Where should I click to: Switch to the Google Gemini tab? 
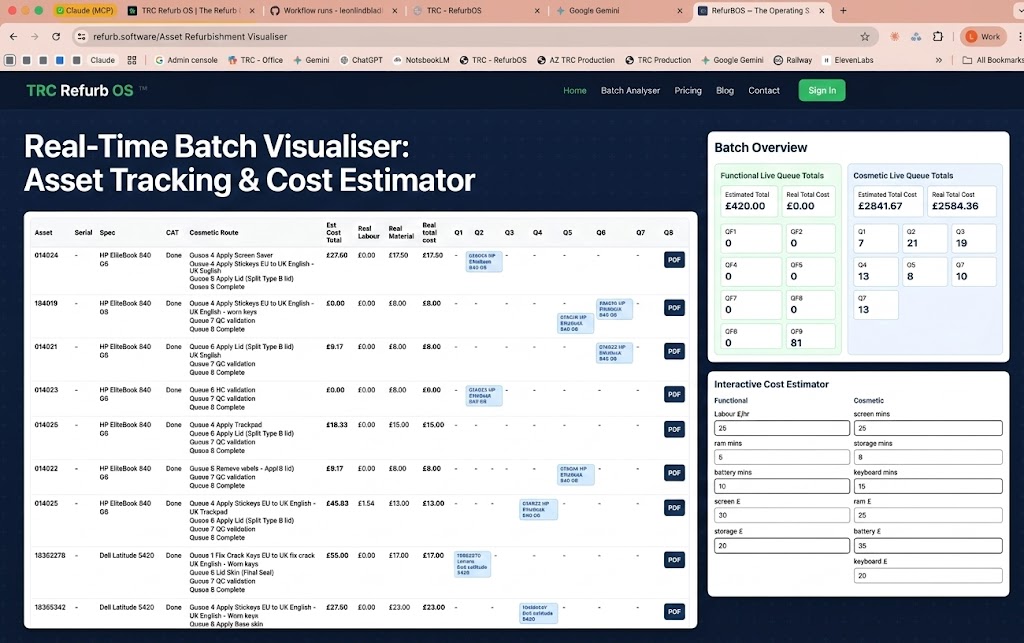[615, 10]
